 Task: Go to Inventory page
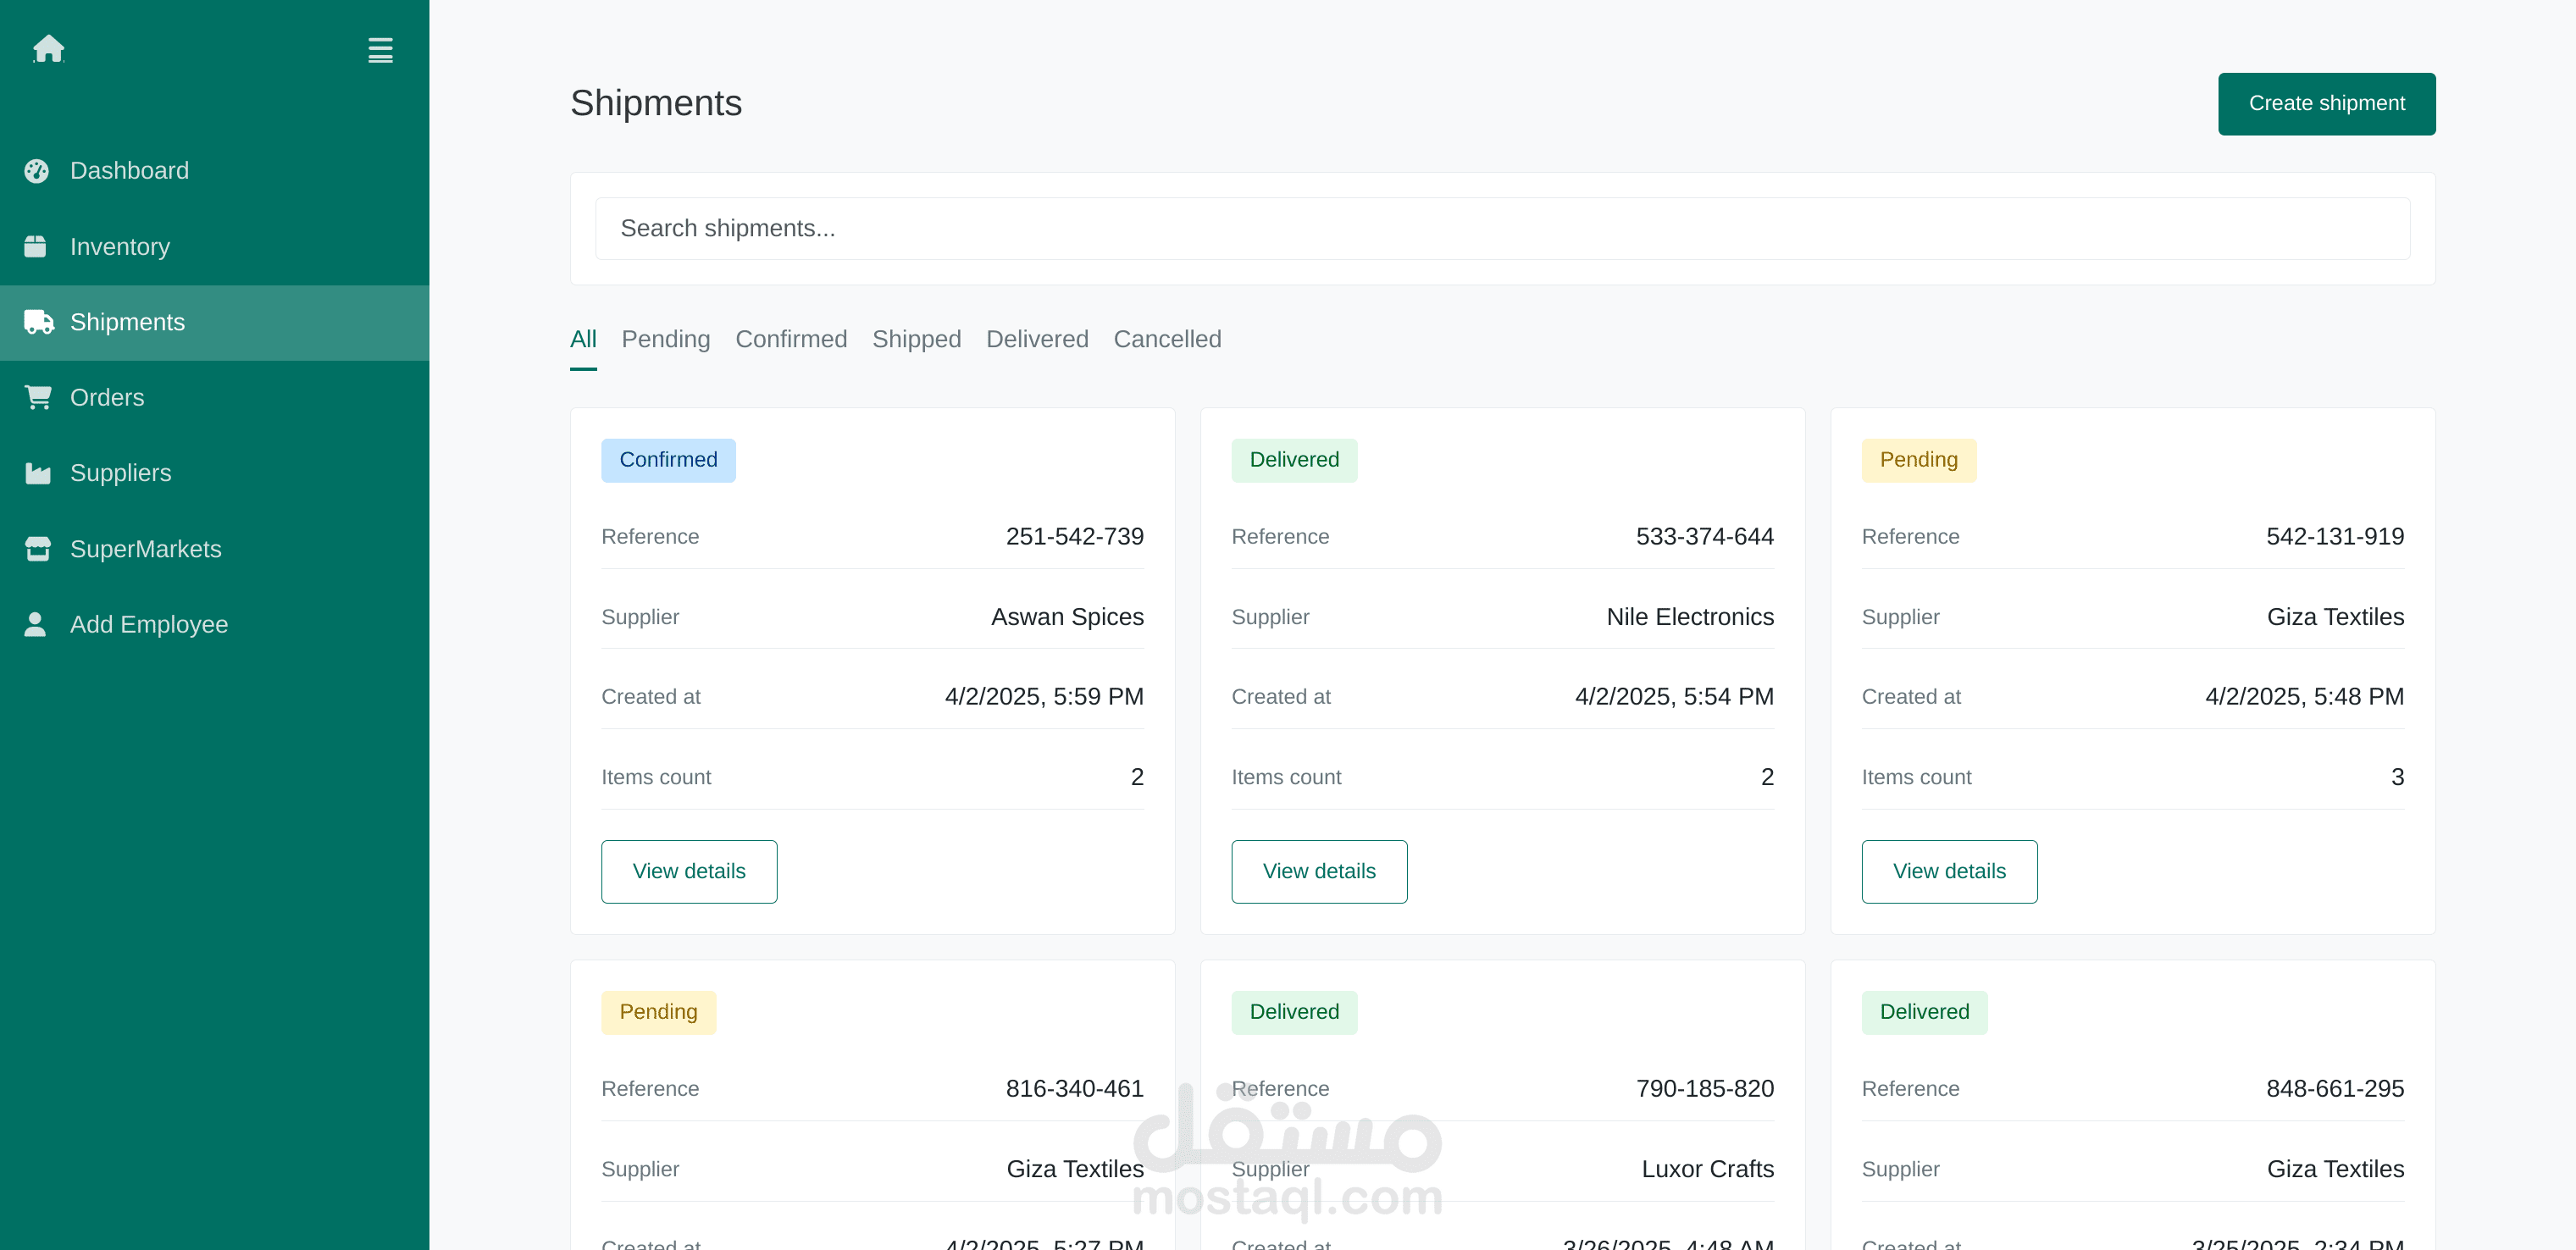click(x=214, y=246)
